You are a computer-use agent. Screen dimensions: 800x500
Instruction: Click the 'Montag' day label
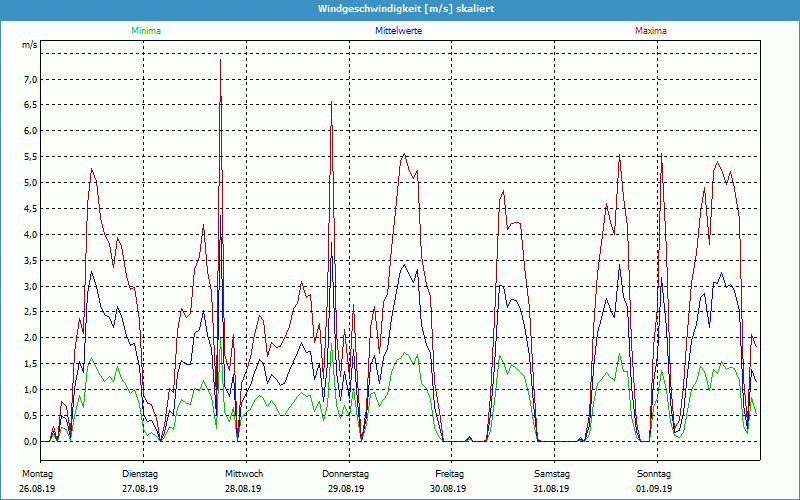(x=37, y=474)
